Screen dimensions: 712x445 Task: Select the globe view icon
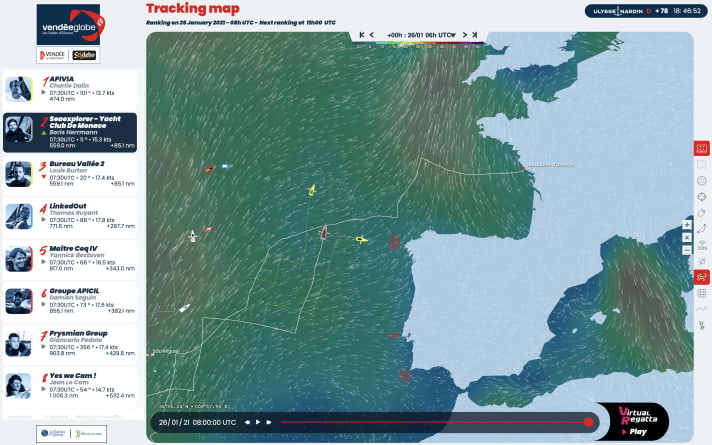(x=702, y=181)
